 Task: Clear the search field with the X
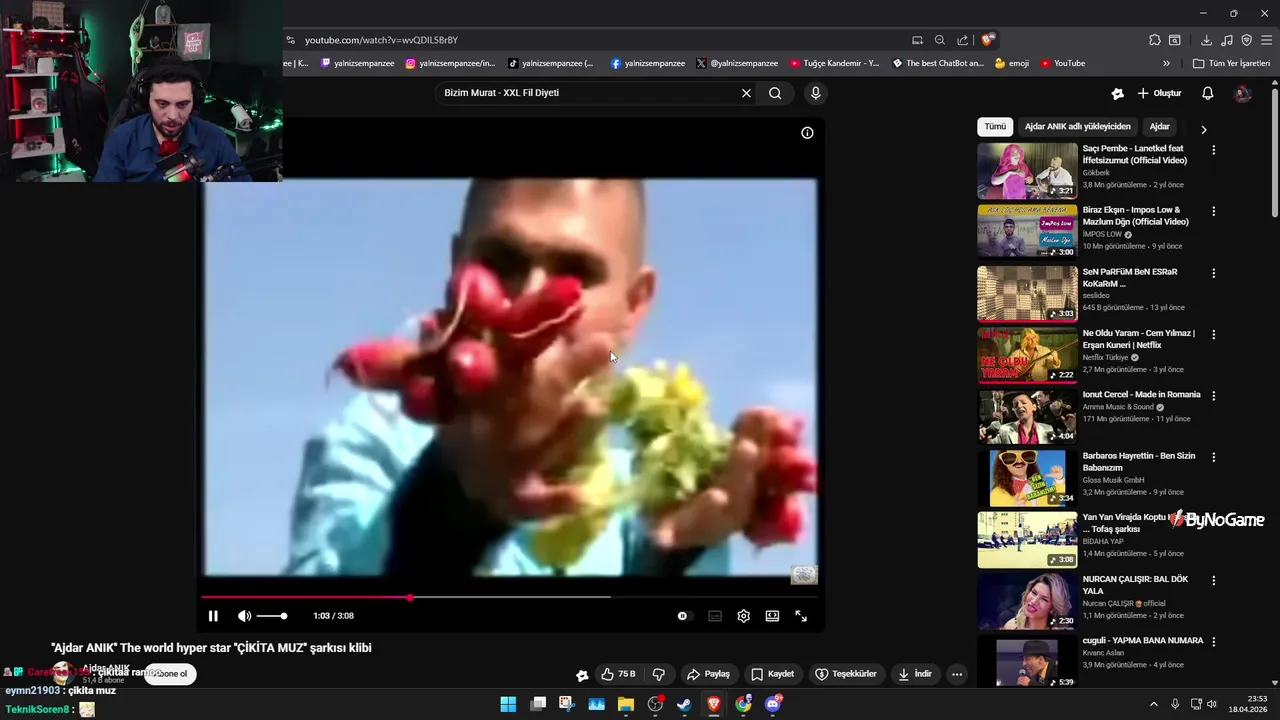click(x=746, y=93)
